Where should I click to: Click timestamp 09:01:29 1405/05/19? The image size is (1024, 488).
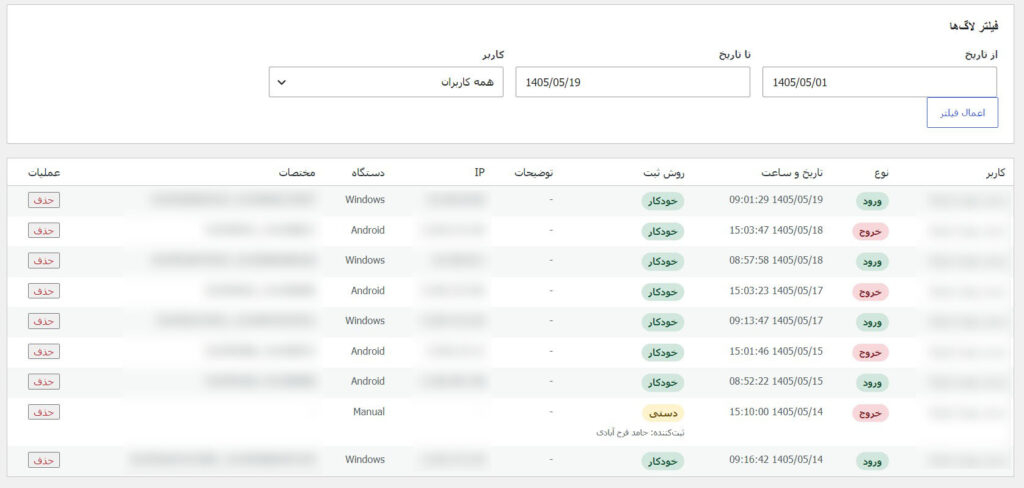pos(776,200)
